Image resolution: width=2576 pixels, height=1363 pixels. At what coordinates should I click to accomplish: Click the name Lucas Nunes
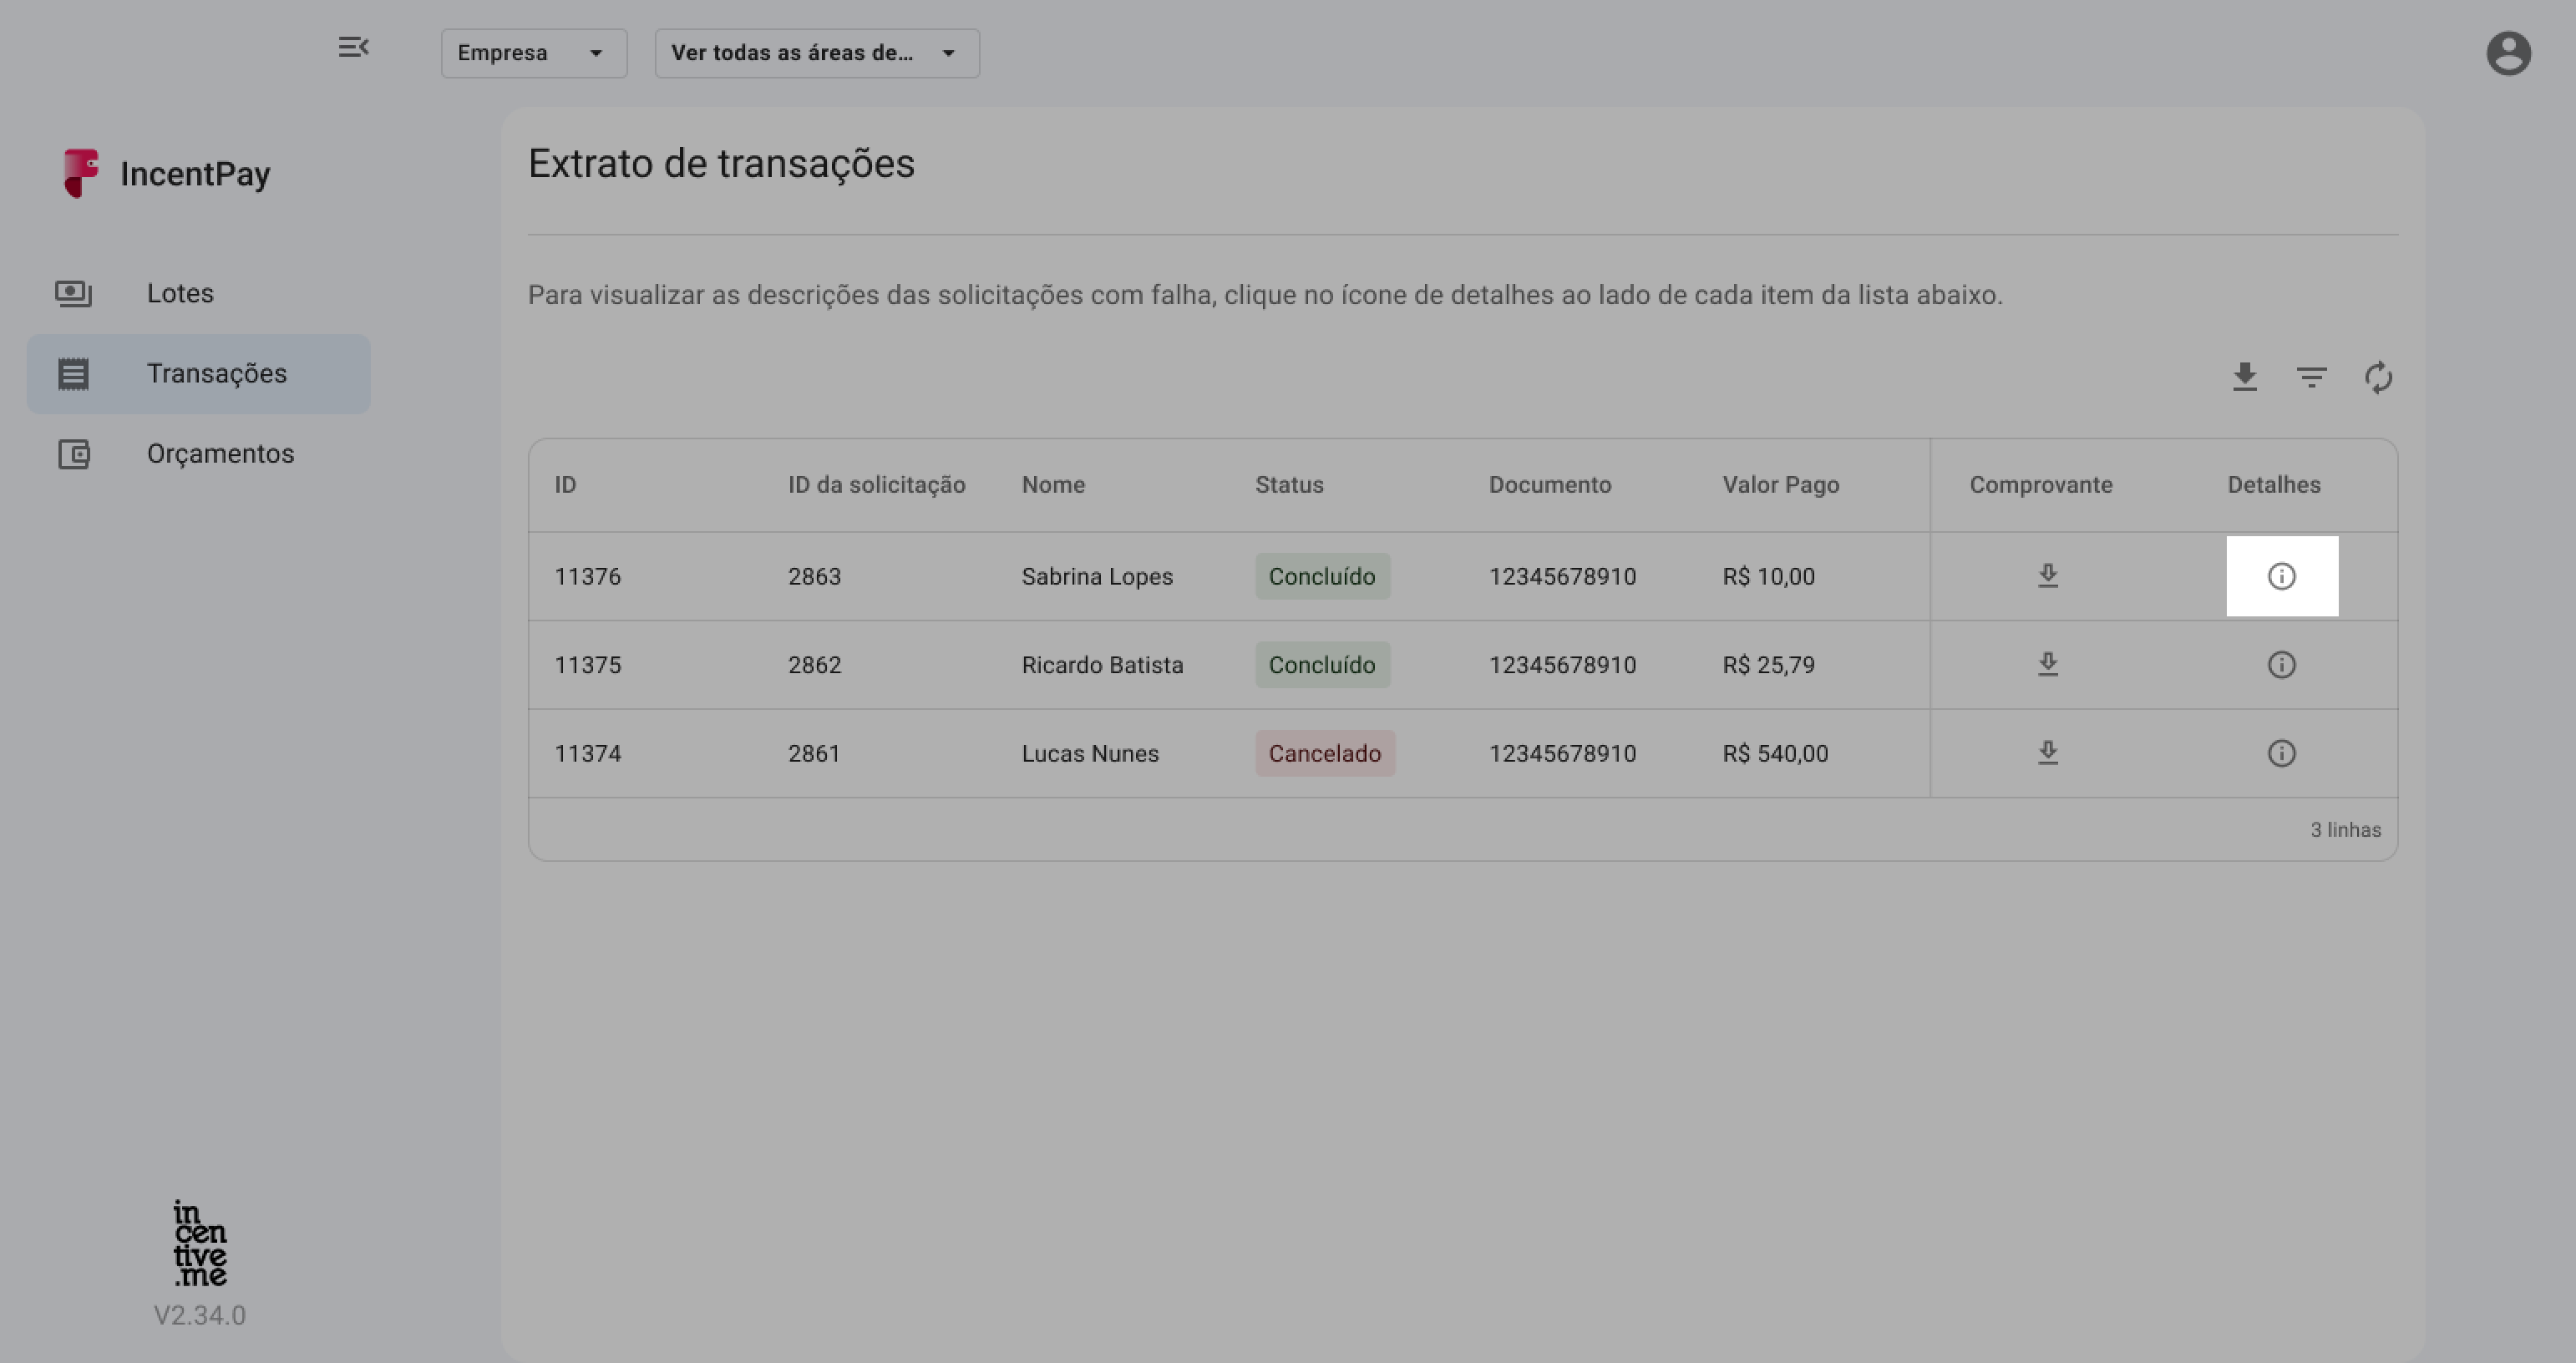coord(1090,753)
